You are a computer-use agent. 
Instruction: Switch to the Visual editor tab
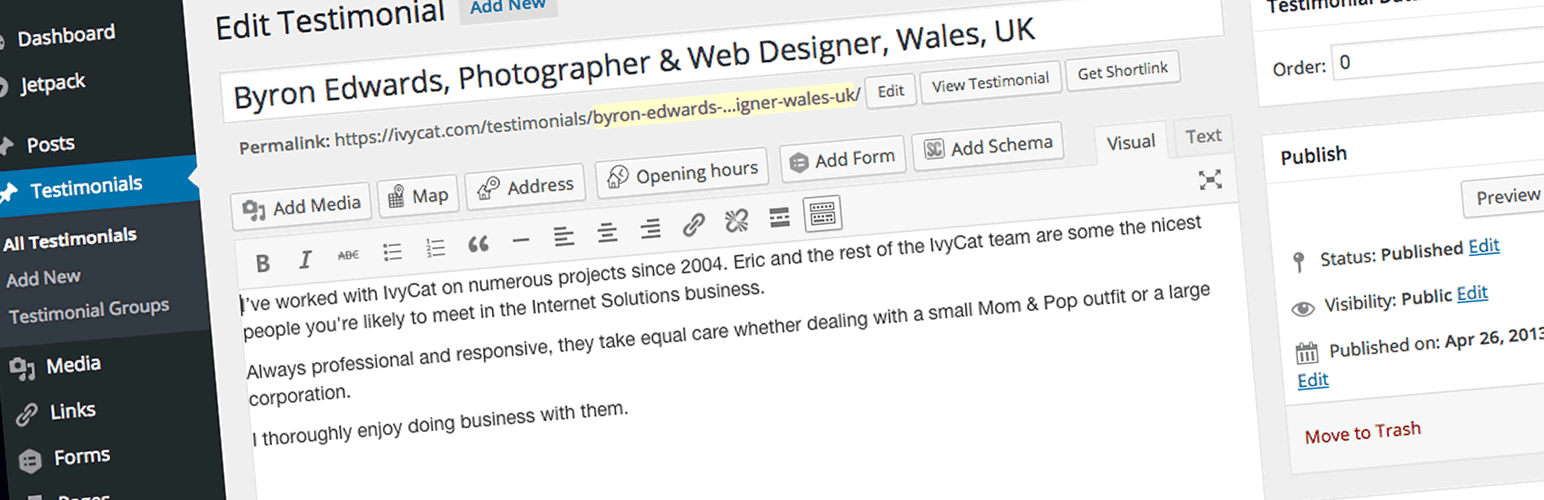click(x=1131, y=143)
